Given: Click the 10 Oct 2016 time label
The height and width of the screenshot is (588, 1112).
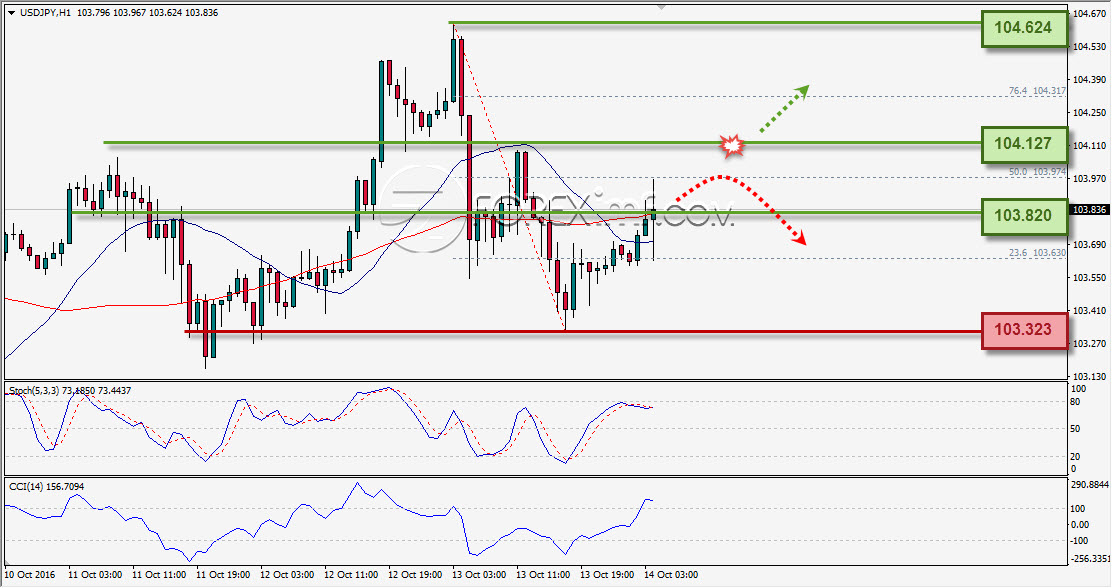Looking at the screenshot, I should [x=30, y=575].
